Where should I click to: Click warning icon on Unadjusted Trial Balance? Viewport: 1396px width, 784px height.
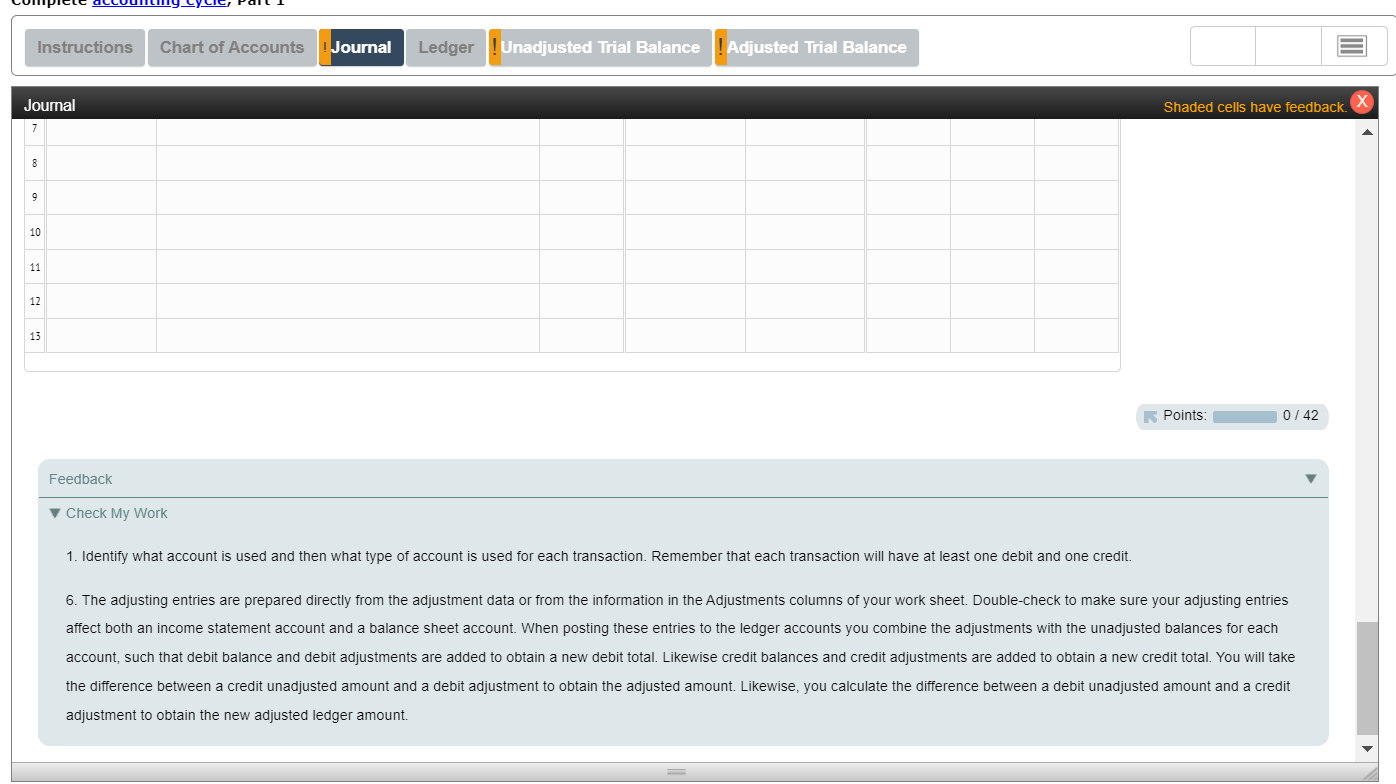point(493,46)
